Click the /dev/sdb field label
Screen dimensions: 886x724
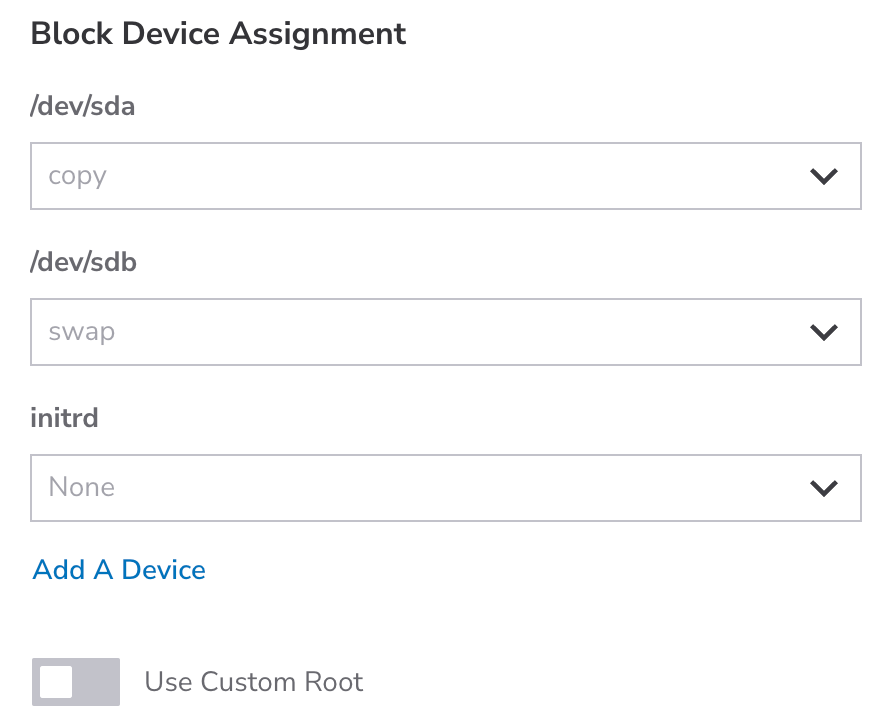[x=84, y=262]
